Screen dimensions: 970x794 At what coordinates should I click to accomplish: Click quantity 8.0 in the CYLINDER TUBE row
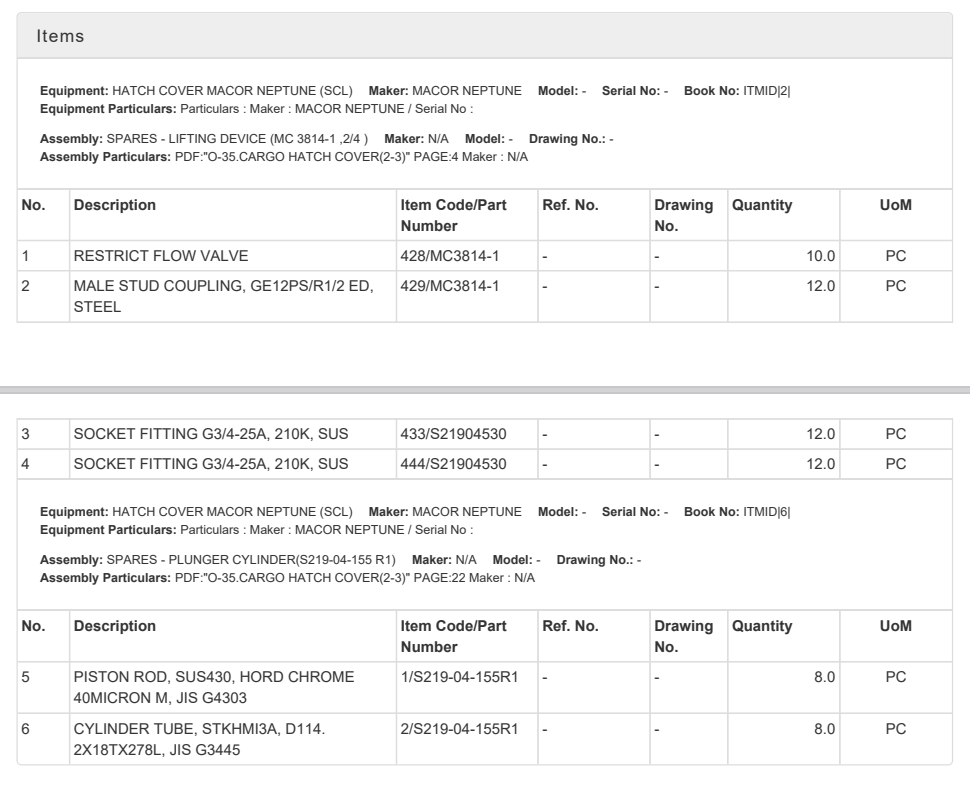tap(825, 729)
